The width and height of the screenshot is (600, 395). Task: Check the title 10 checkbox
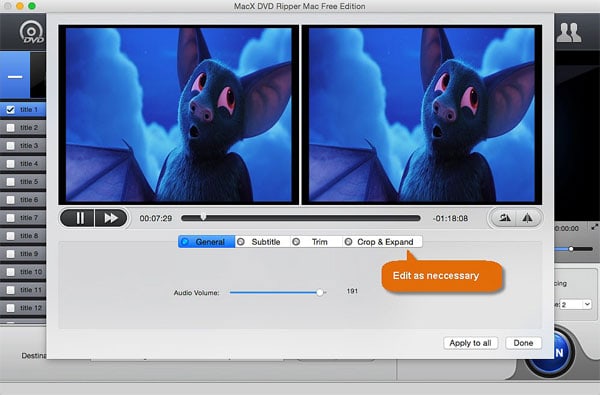[x=11, y=272]
